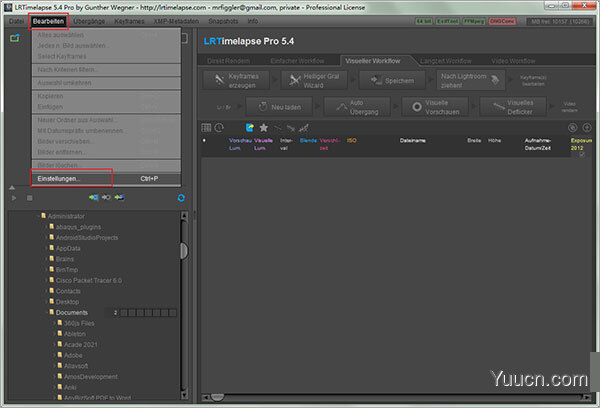Open the Einstellungen menu entry
The image size is (600, 408).
click(106, 179)
